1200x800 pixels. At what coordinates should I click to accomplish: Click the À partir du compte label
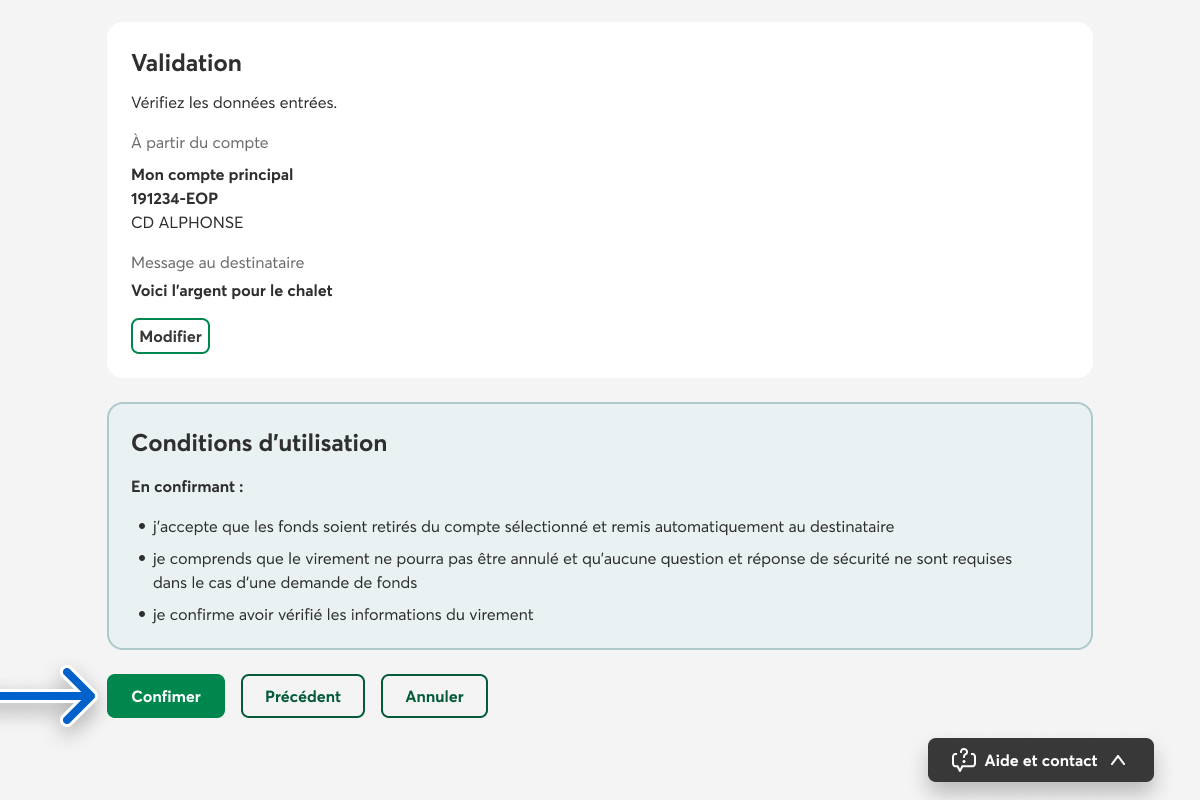tap(199, 143)
